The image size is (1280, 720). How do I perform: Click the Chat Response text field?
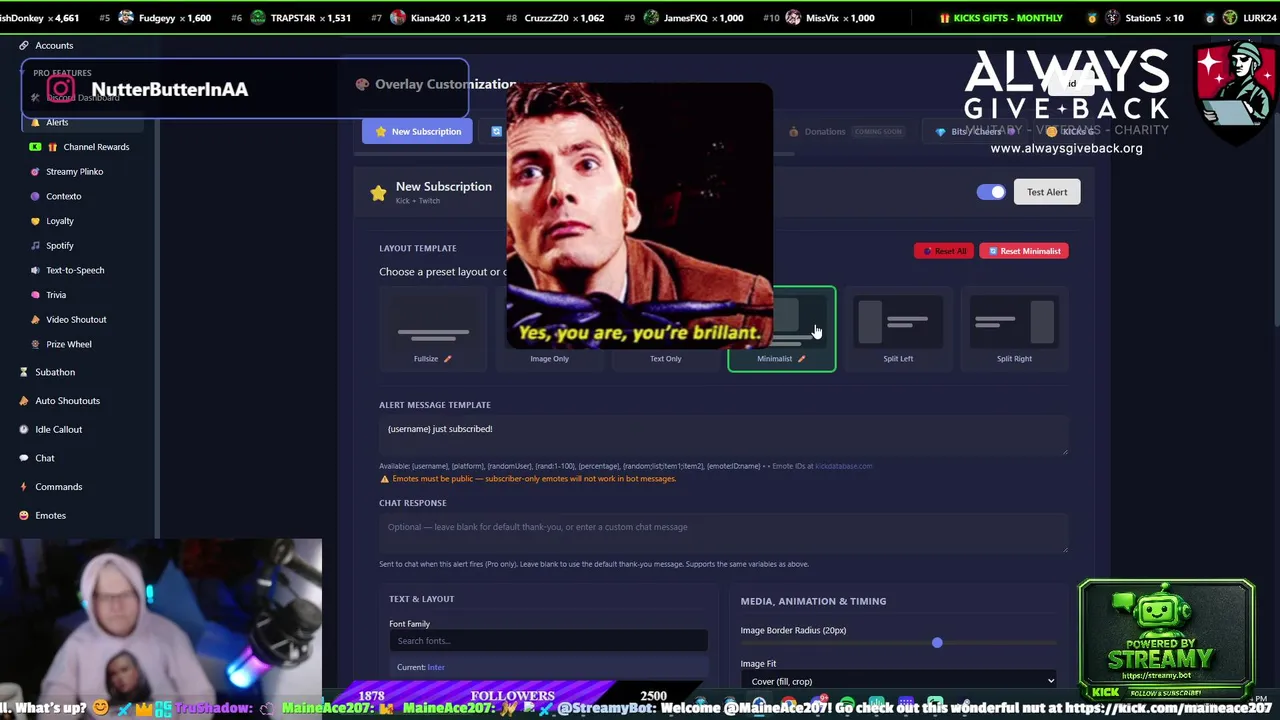click(723, 534)
